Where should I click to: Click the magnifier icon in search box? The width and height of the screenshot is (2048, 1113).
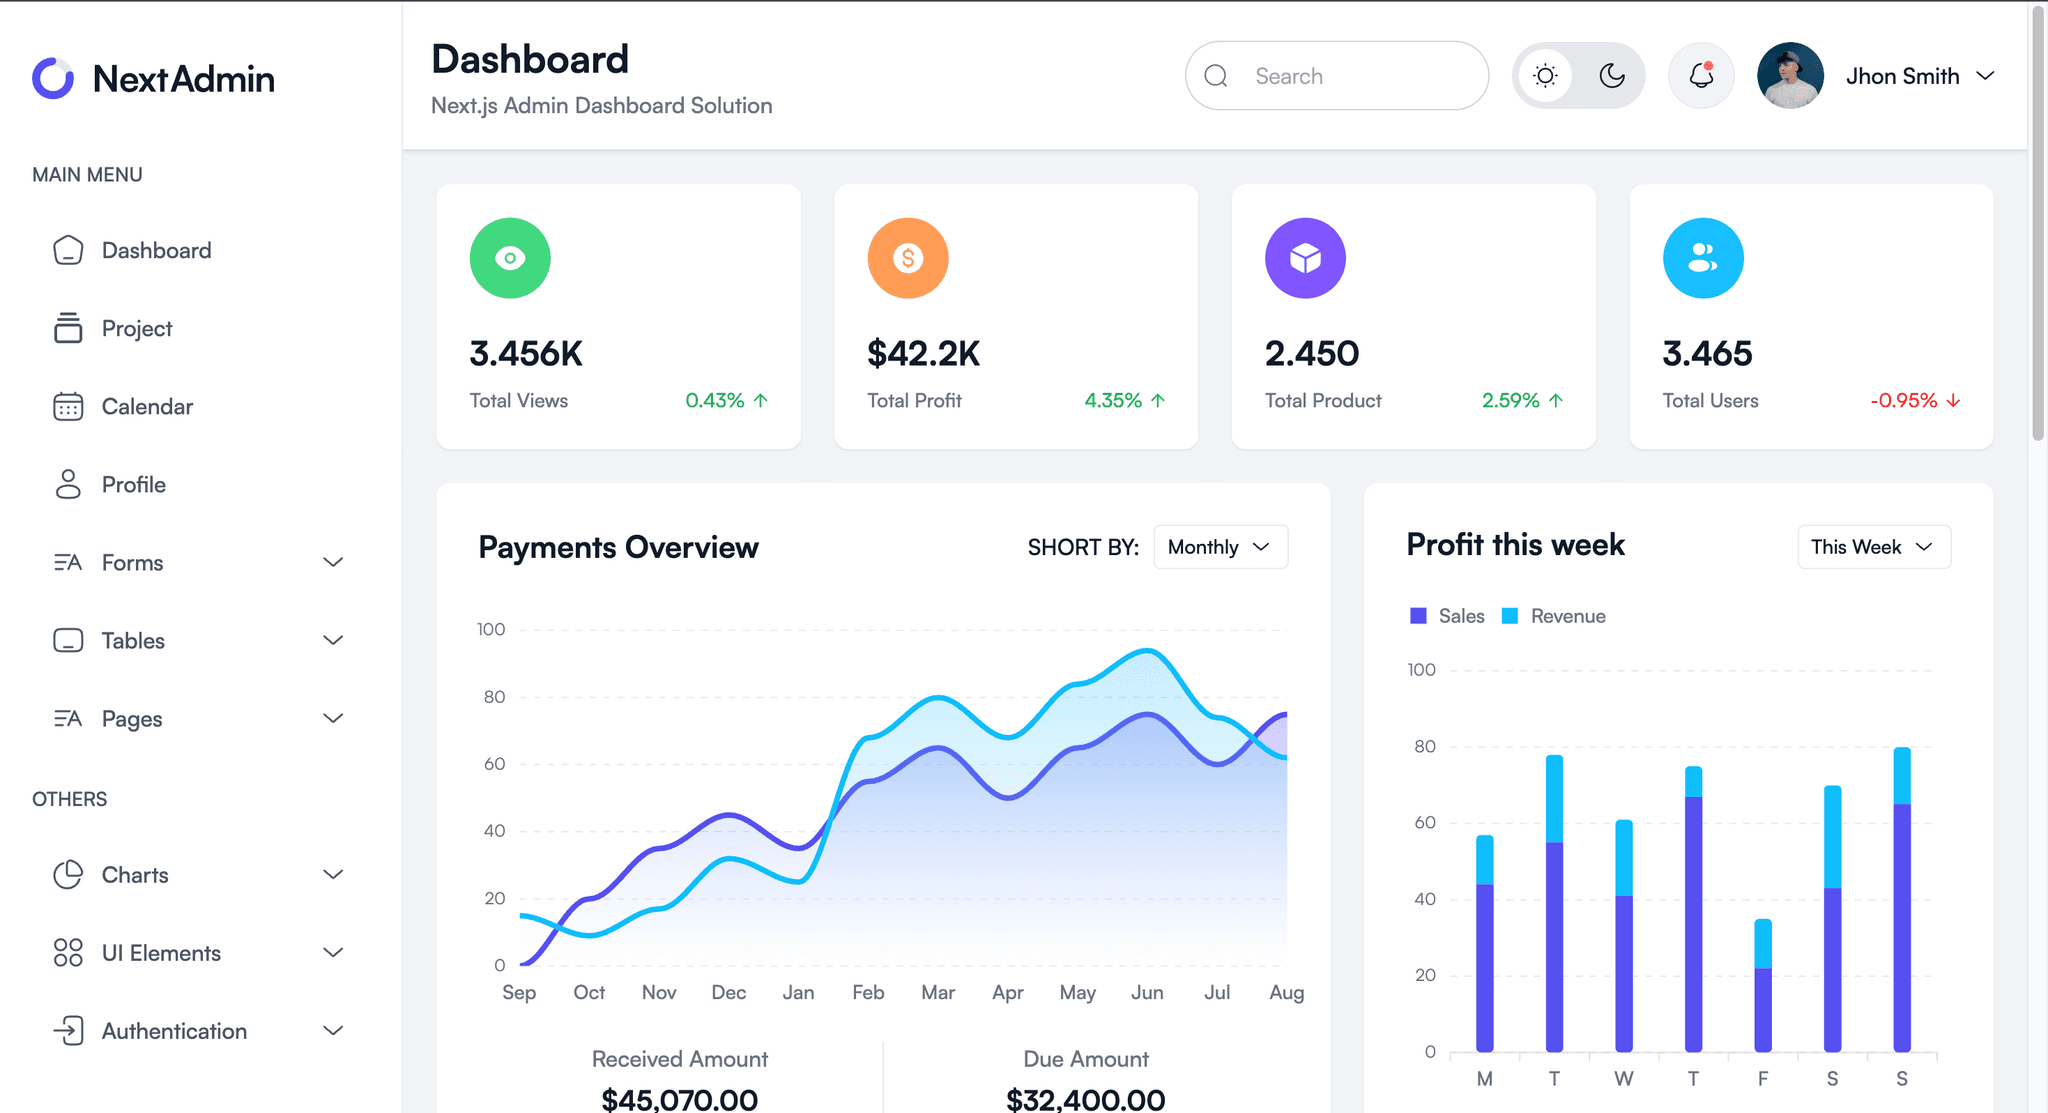tap(1216, 76)
